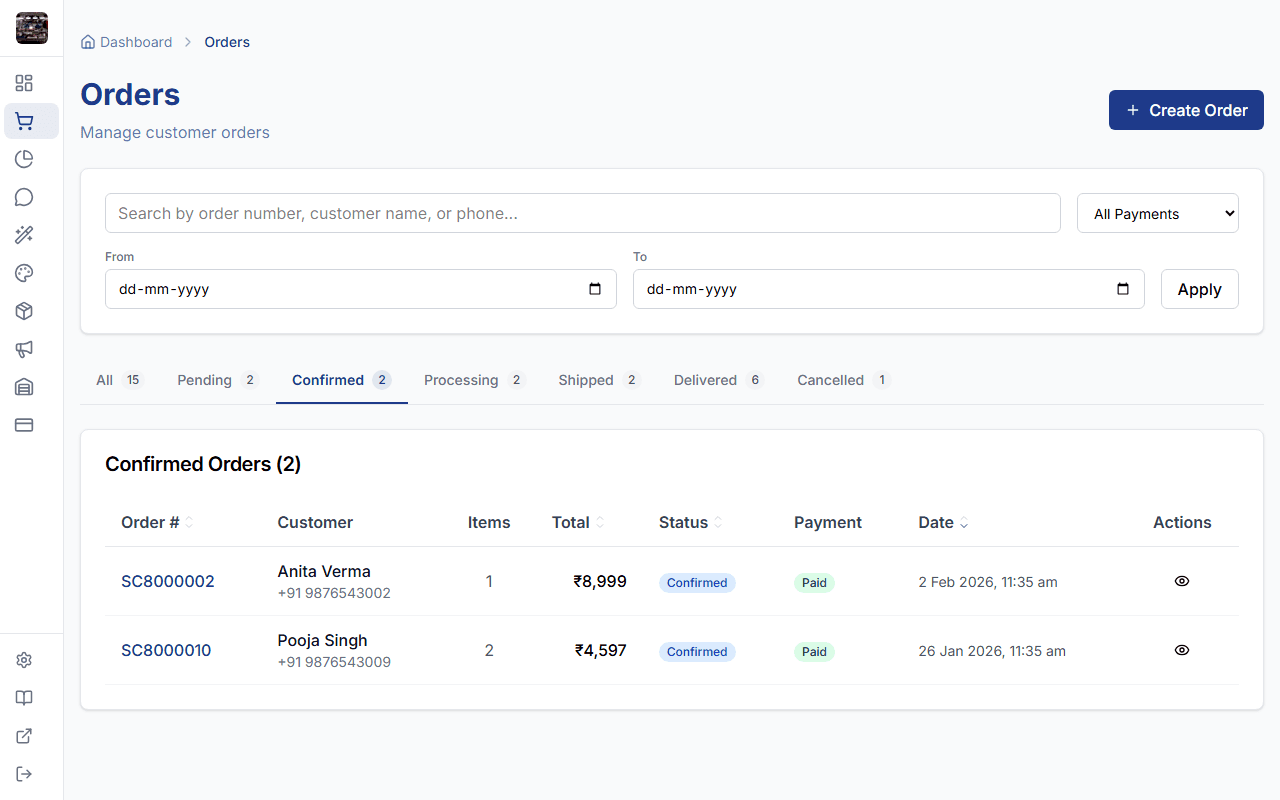Open the box products icon in sidebar
The width and height of the screenshot is (1280, 800).
[24, 311]
